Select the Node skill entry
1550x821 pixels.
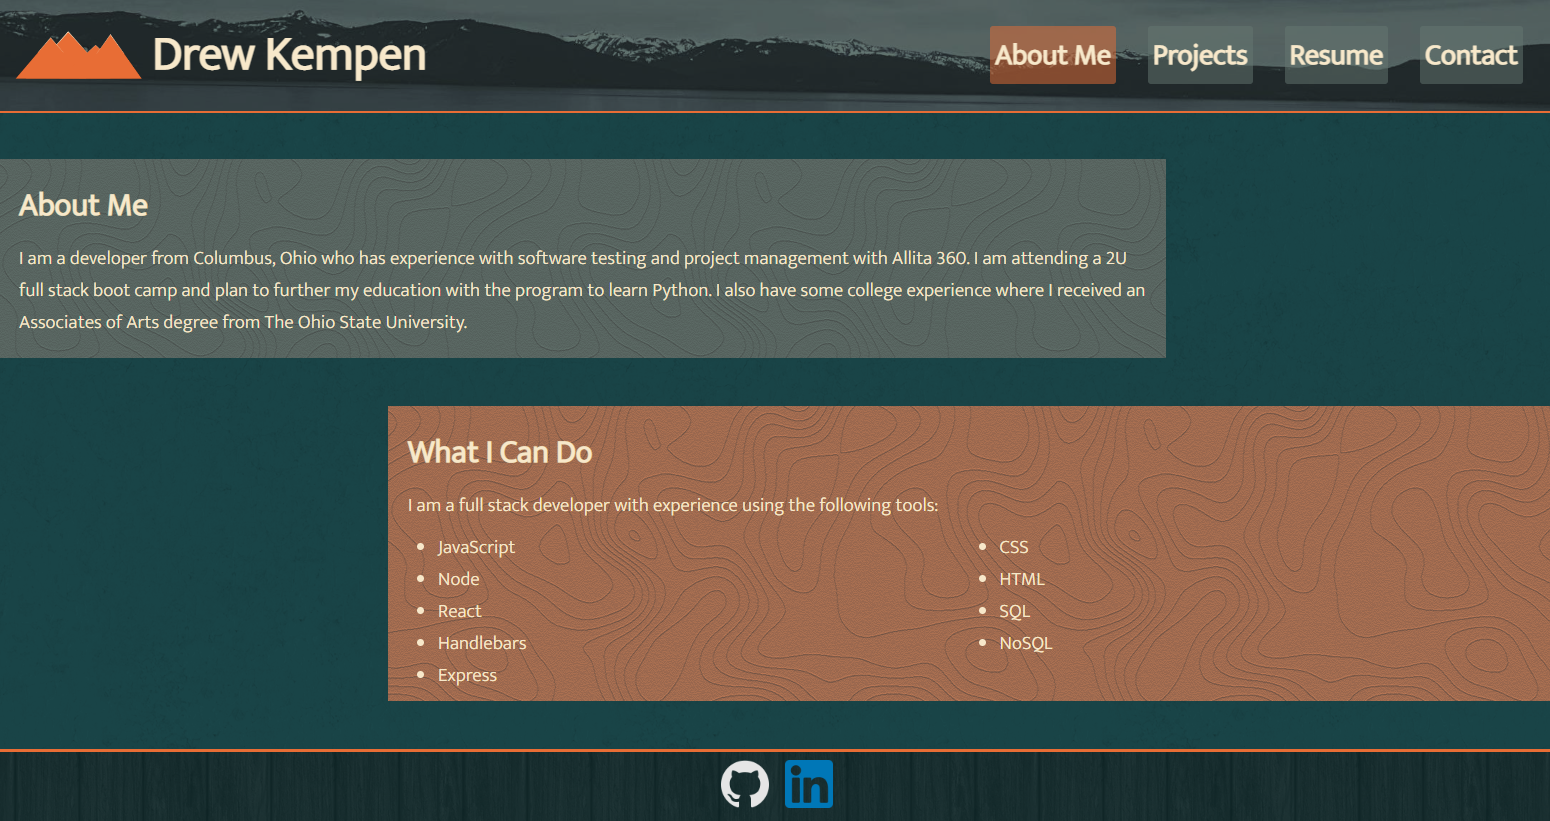click(x=458, y=579)
